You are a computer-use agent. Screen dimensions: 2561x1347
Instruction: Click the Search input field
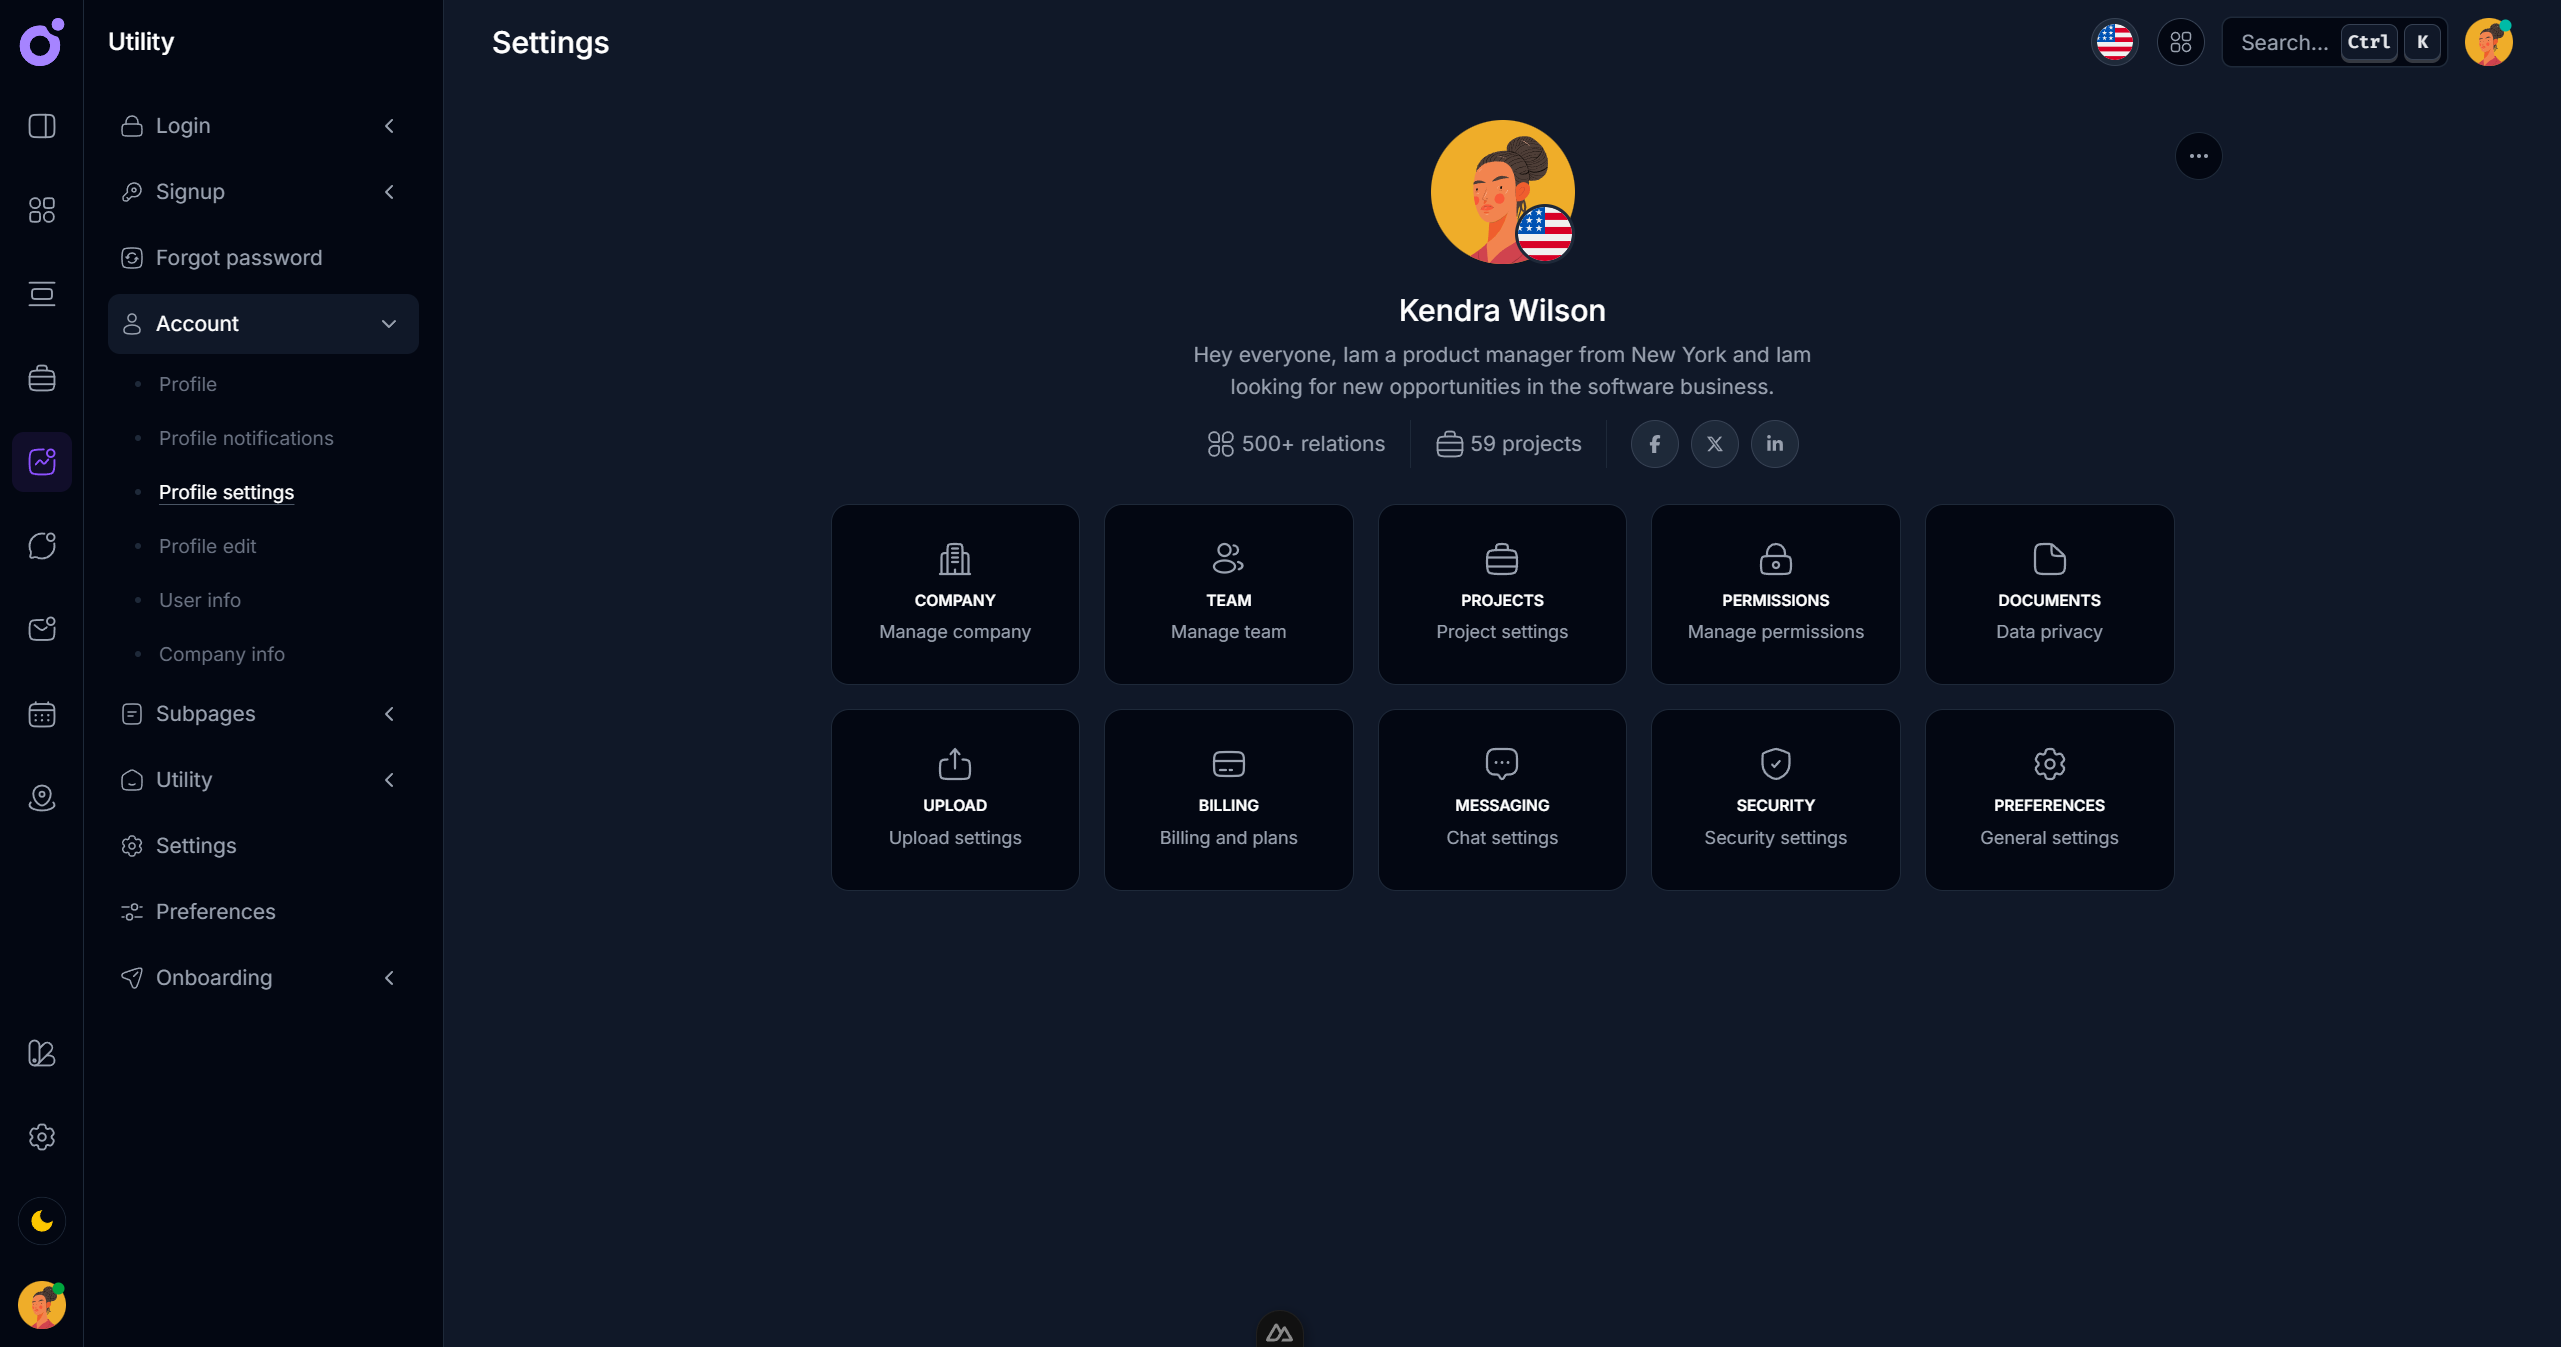point(2284,42)
